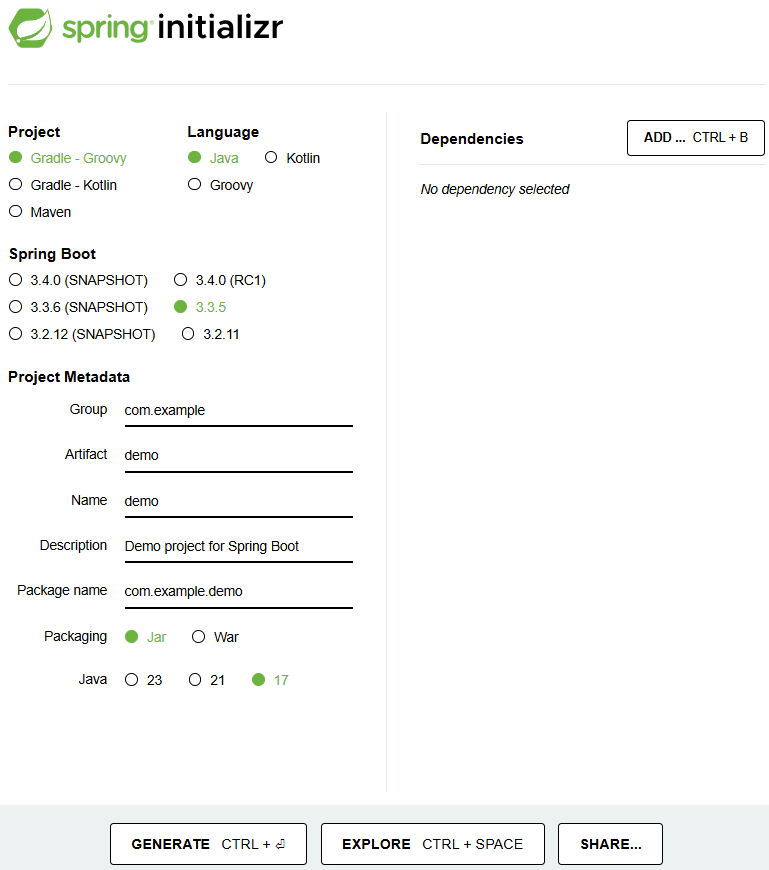Pick Groovy as the language

click(x=220, y=185)
